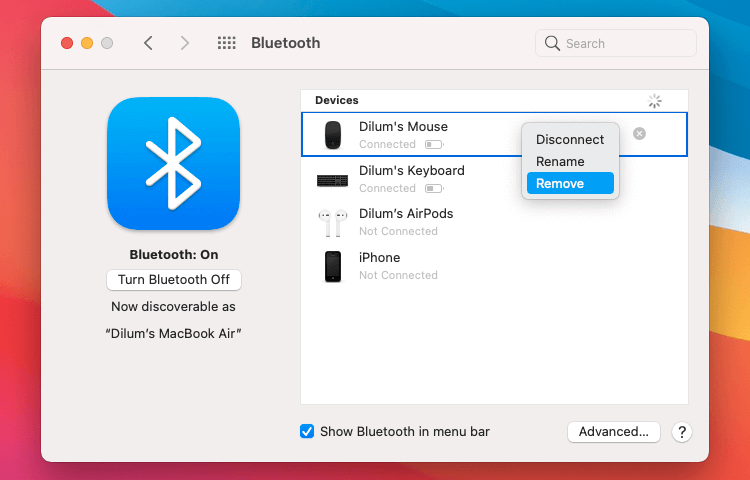Choose Rename from the context menu
Image resolution: width=750 pixels, height=480 pixels.
click(560, 162)
